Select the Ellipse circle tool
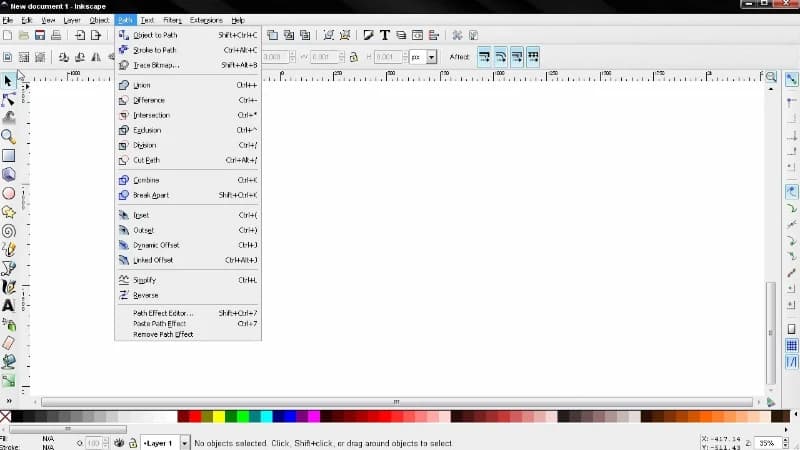Screen dimensions: 800x450 click(x=8, y=193)
